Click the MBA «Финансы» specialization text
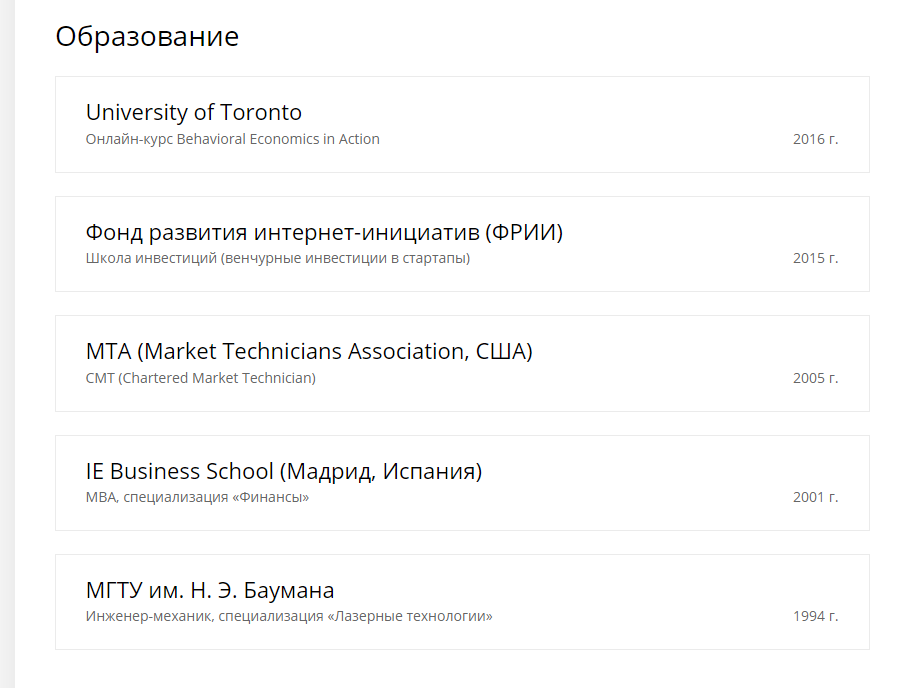Image resolution: width=902 pixels, height=688 pixels. [198, 497]
